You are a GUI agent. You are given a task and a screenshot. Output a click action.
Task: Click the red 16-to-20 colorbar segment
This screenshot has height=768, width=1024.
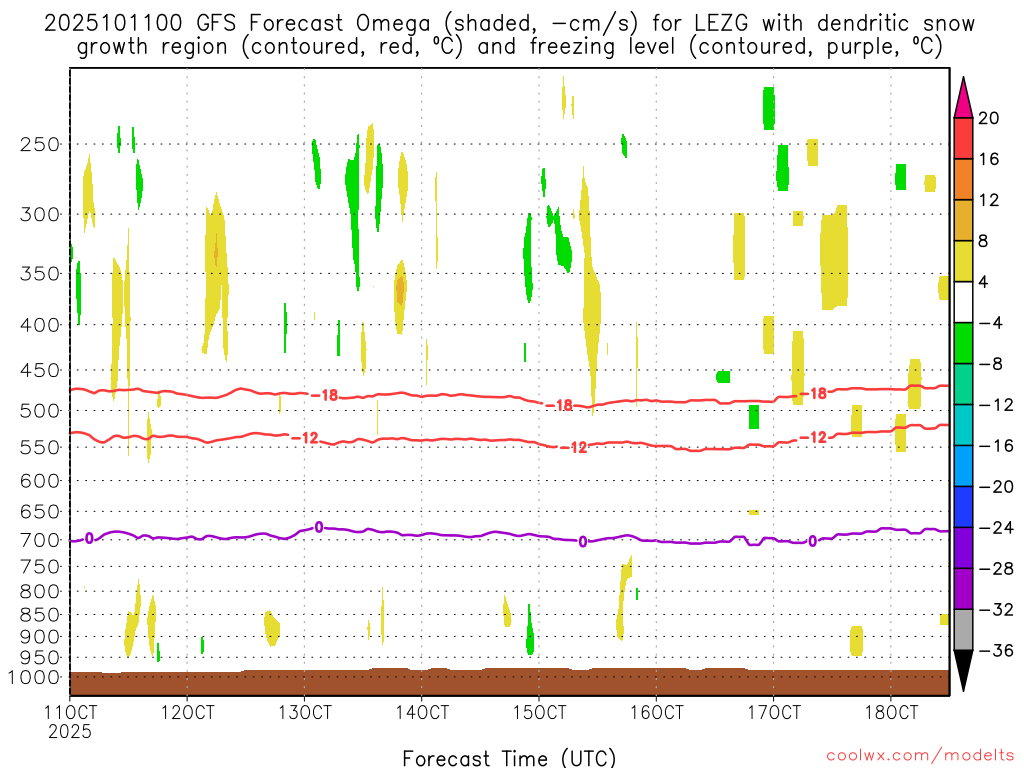[x=963, y=138]
